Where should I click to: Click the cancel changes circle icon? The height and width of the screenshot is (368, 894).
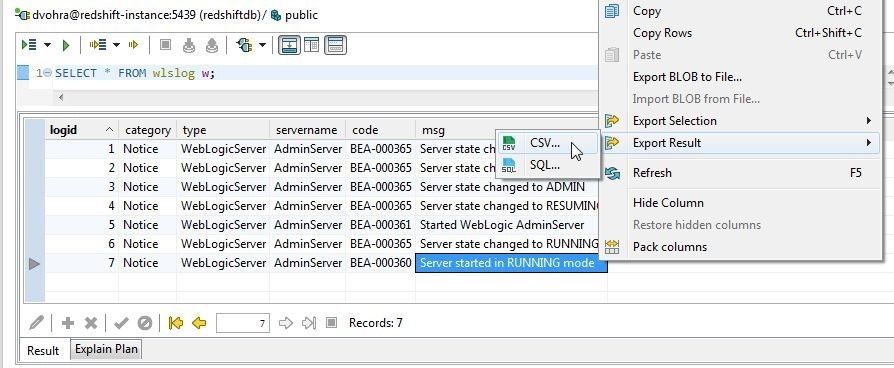tap(145, 323)
